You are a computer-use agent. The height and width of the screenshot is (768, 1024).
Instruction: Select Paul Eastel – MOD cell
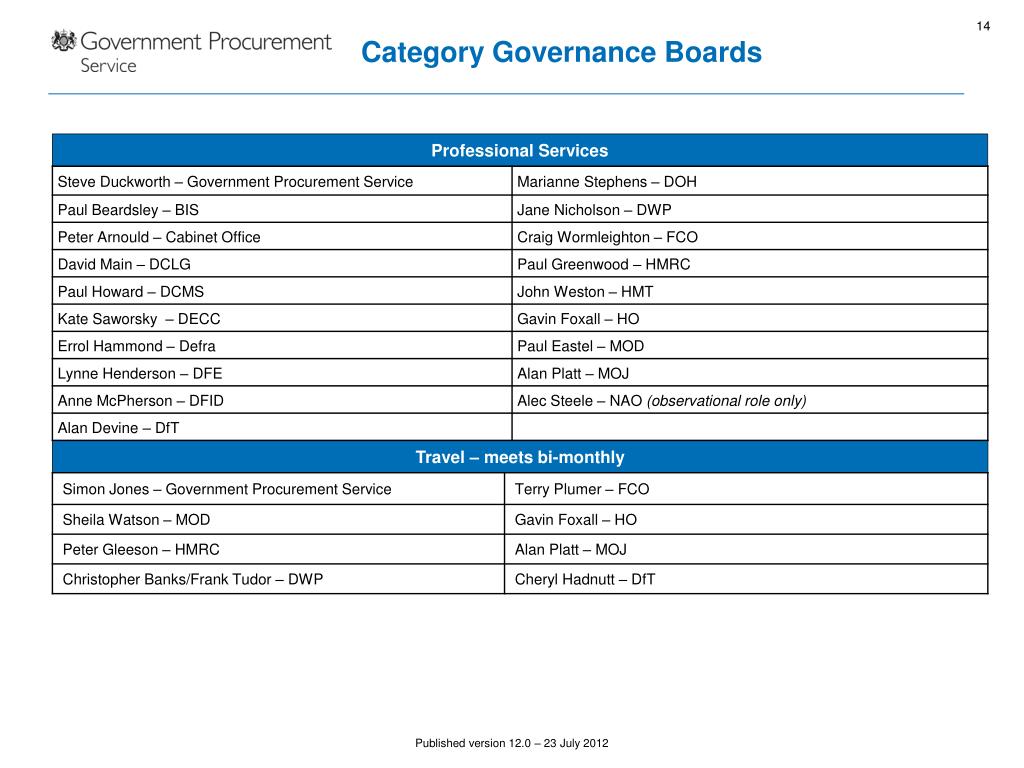750,346
